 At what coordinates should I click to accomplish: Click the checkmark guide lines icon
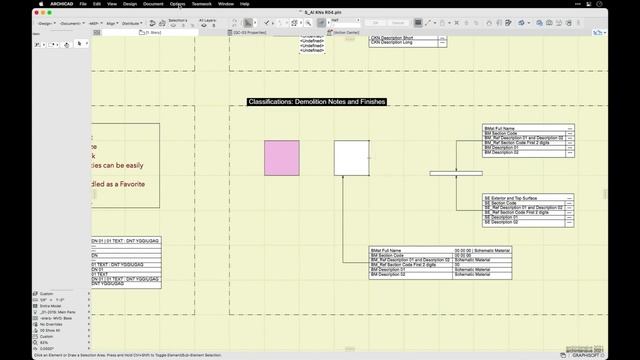(267, 23)
